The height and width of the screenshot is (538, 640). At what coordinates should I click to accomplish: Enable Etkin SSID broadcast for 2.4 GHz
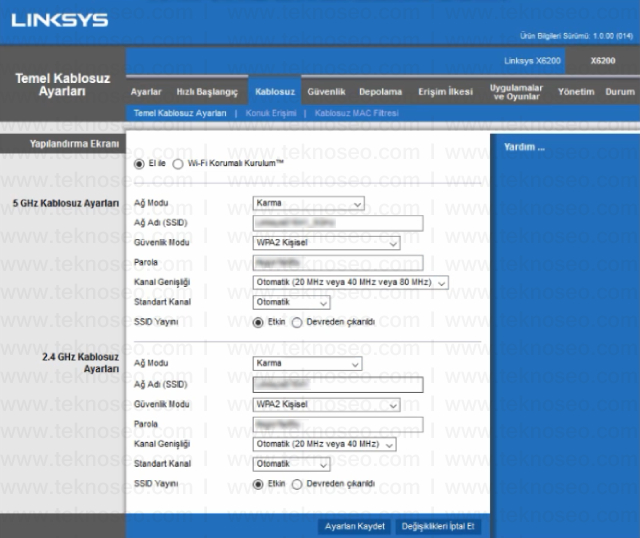[x=258, y=484]
